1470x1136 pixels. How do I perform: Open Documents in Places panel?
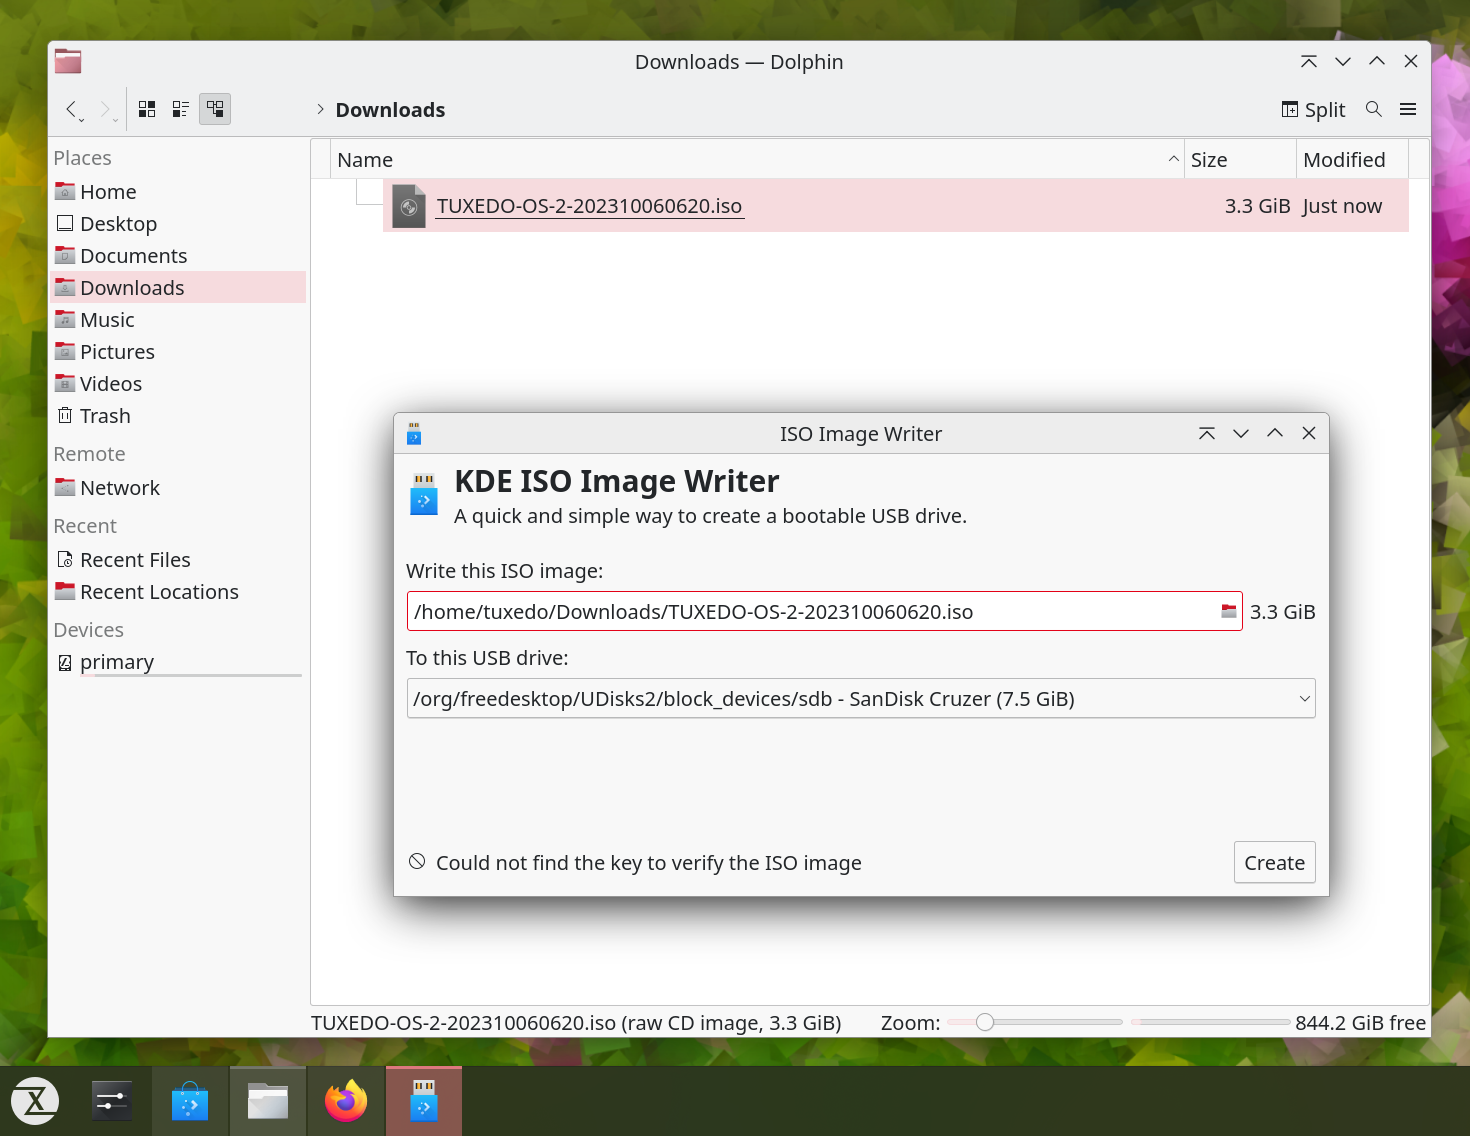[x=178, y=256]
